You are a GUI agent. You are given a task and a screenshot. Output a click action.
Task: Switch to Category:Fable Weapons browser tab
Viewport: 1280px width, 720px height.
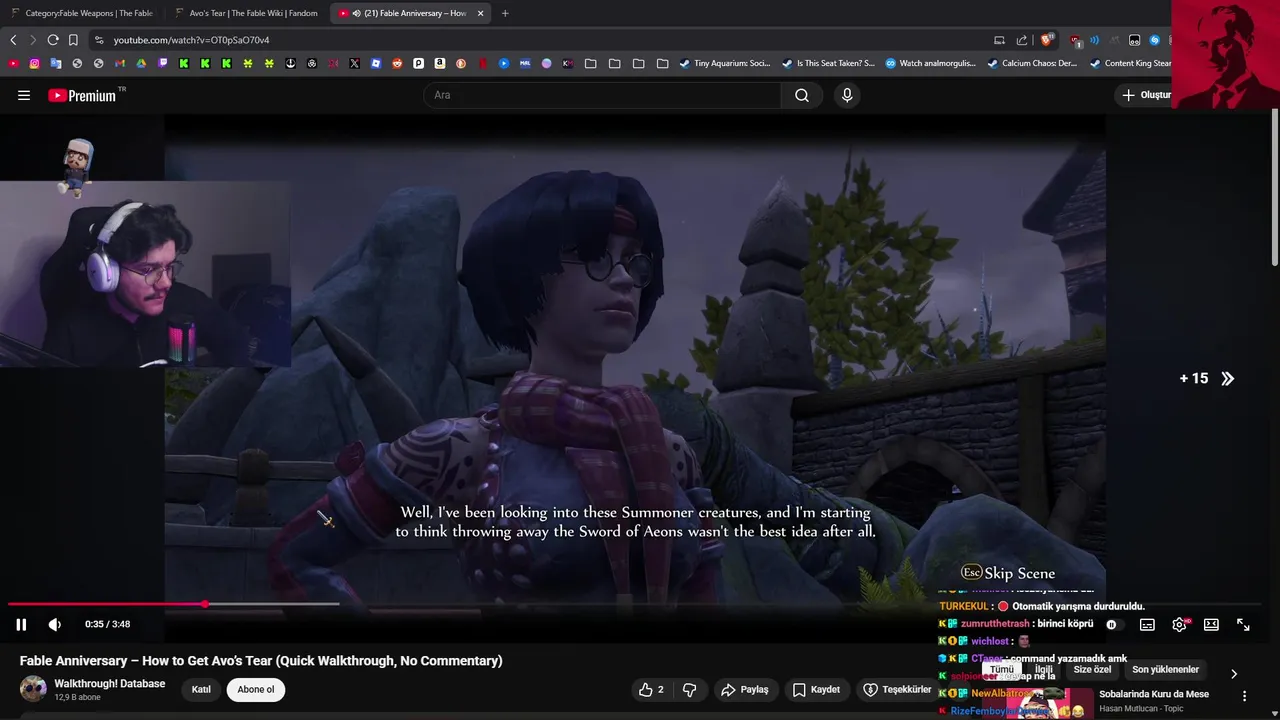[x=83, y=13]
